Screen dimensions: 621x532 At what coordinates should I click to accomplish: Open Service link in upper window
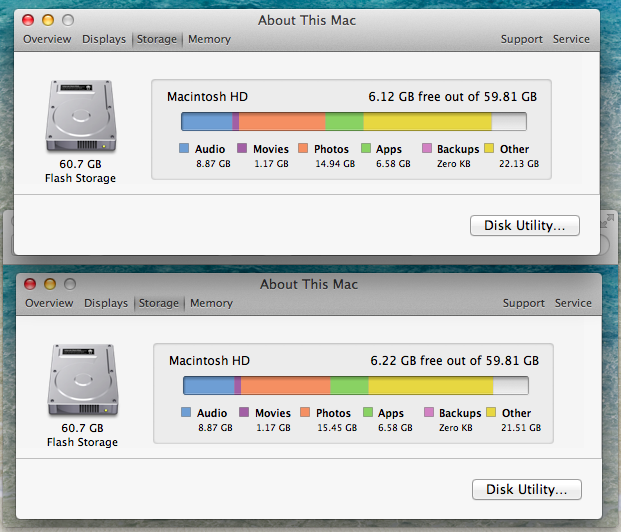pyautogui.click(x=571, y=39)
